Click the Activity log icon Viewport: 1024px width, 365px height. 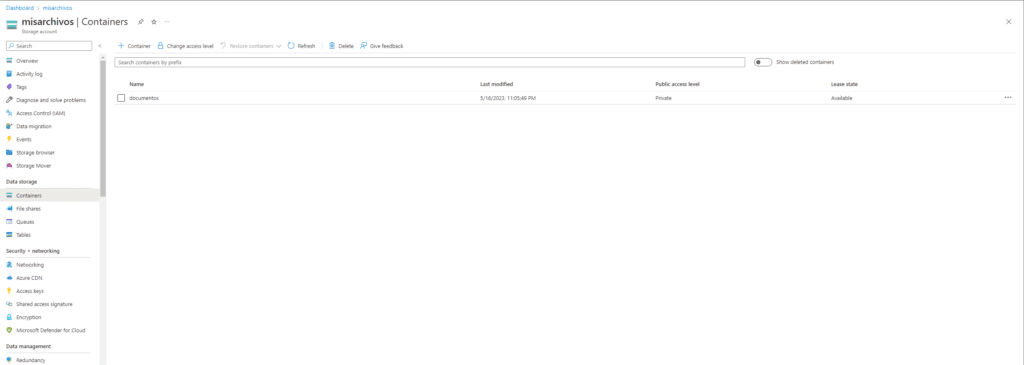point(9,74)
